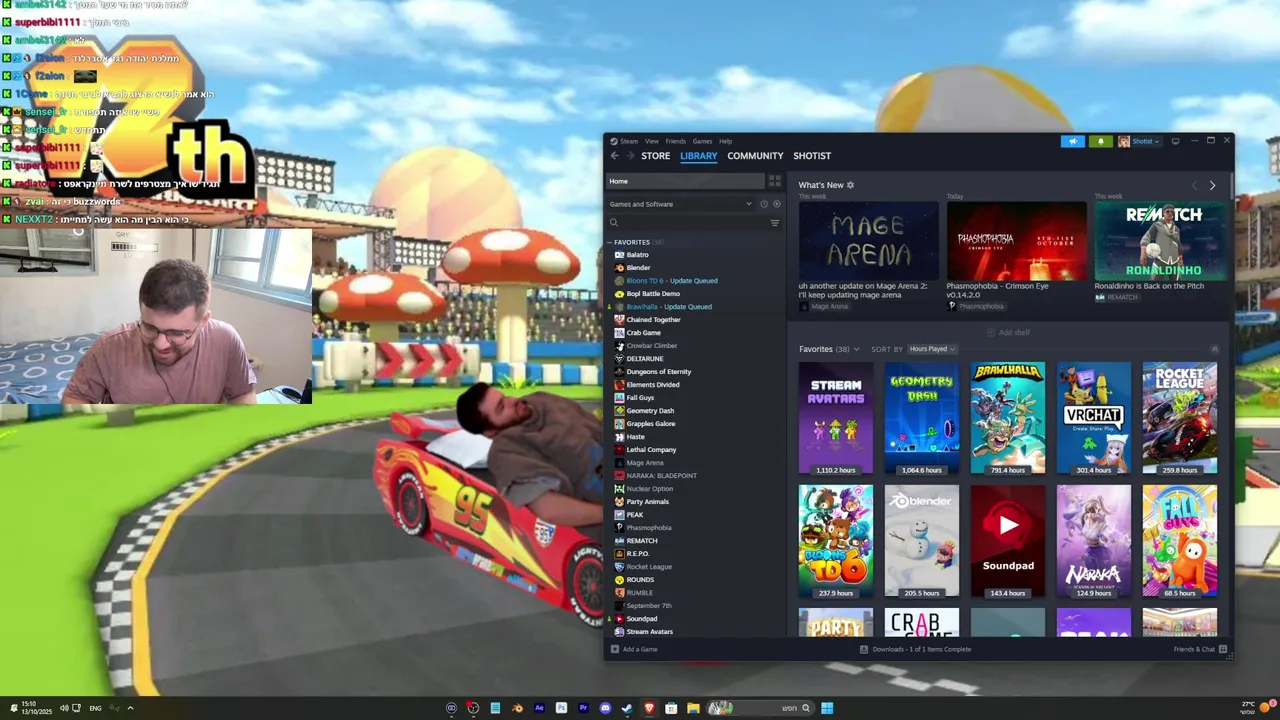Open Brave browser from the taskbar
The width and height of the screenshot is (1280, 720).
pyautogui.click(x=649, y=708)
